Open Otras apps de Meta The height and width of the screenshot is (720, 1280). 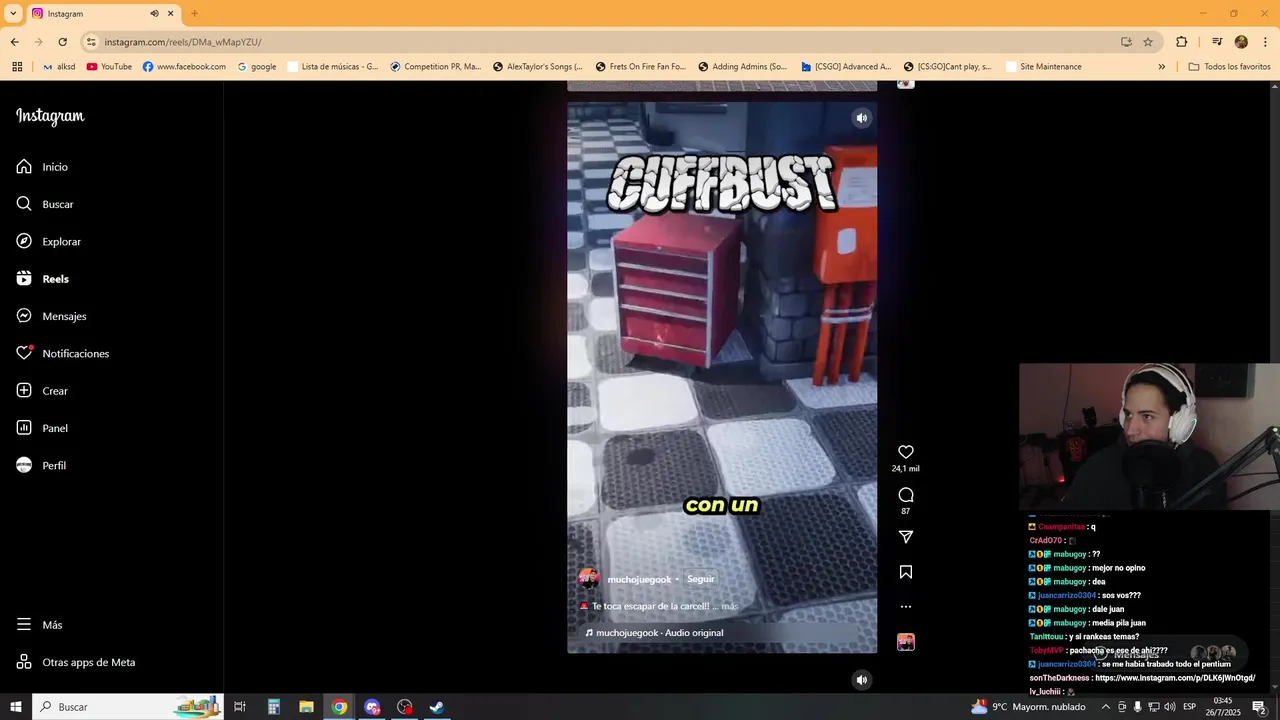click(x=75, y=662)
